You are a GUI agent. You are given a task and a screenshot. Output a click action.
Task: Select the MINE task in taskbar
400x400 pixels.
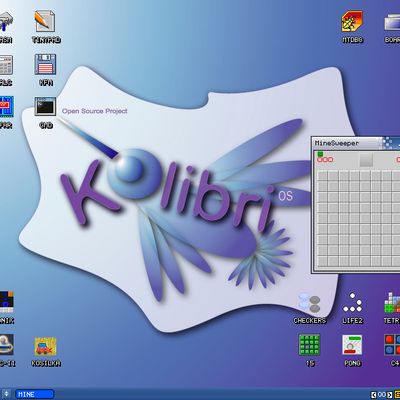click(x=34, y=394)
